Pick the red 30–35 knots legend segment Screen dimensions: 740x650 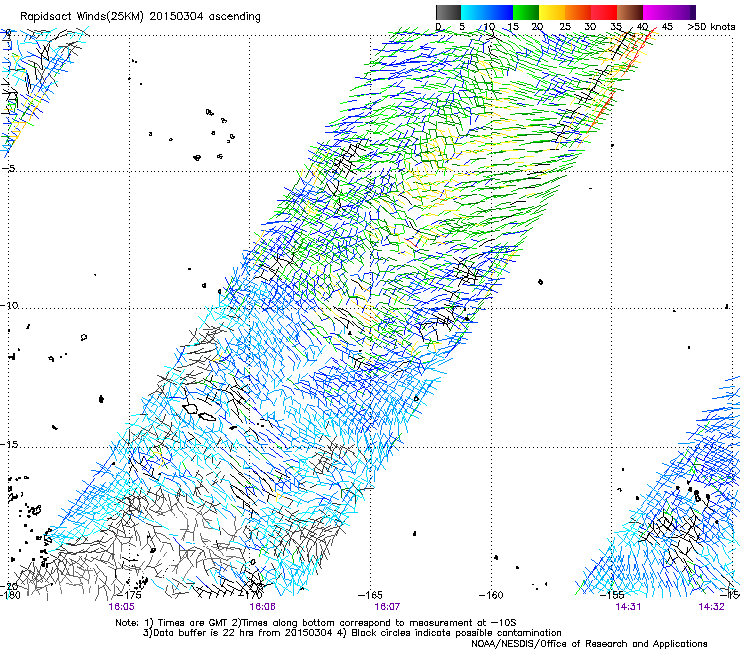pyautogui.click(x=604, y=12)
